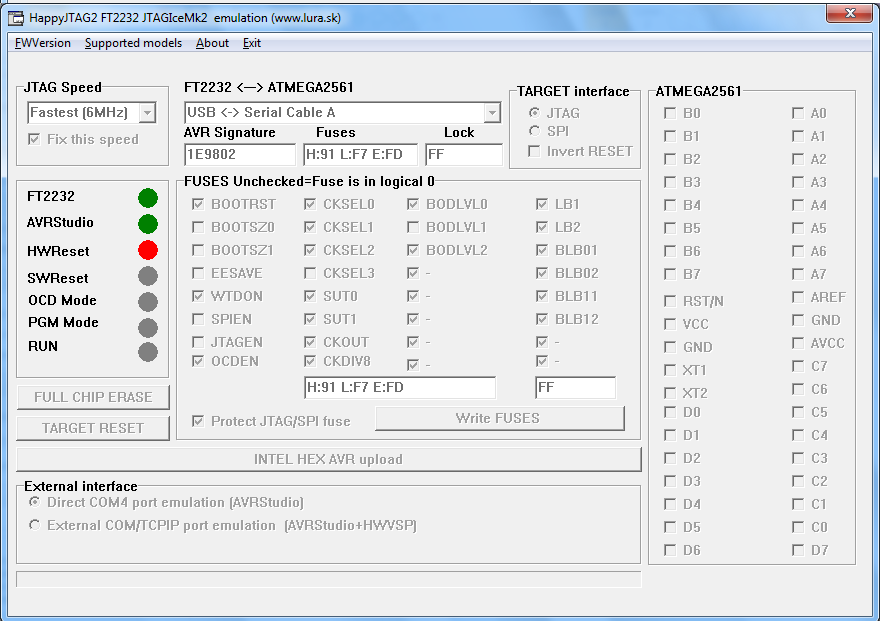This screenshot has width=880, height=621.
Task: Click the red HWReset status indicator
Action: pos(148,250)
